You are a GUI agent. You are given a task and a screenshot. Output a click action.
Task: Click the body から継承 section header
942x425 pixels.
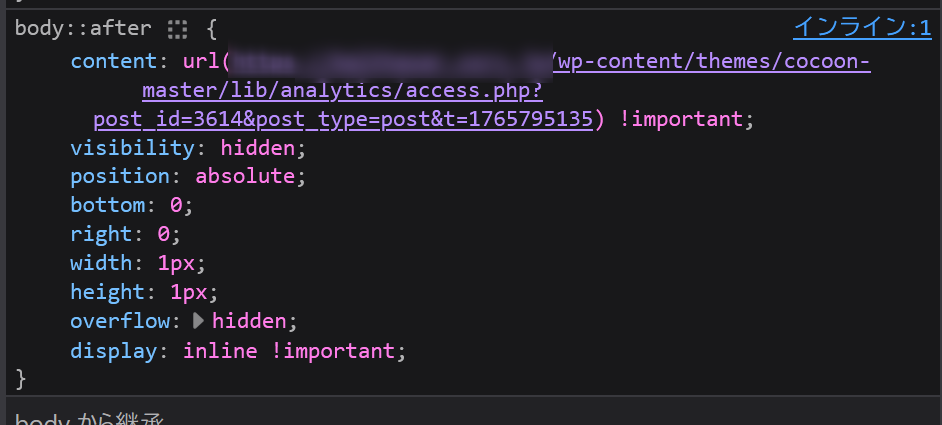coord(90,417)
